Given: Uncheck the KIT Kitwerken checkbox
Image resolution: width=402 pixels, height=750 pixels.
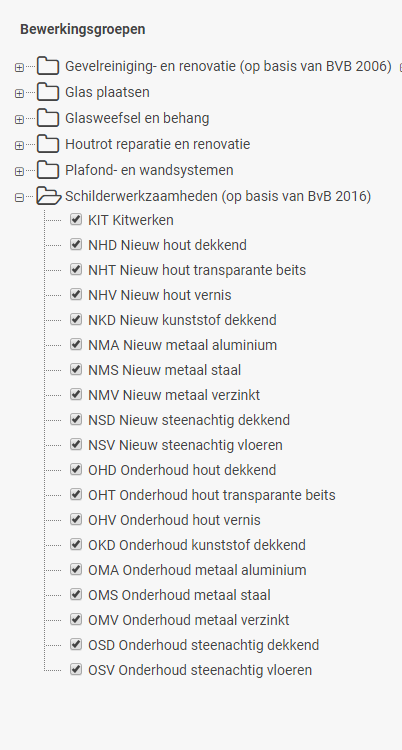Looking at the screenshot, I should coord(76,220).
